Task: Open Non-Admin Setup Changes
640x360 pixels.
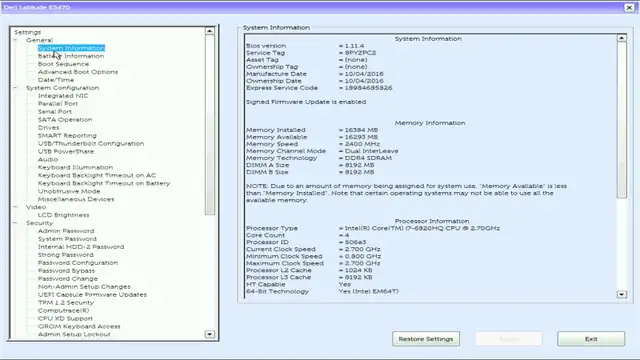Action: 84,287
